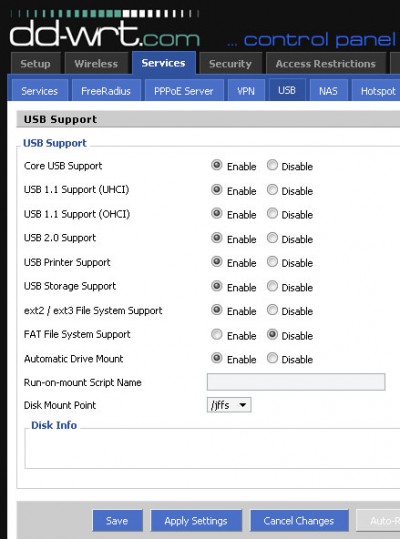Click the Apply Settings button

click(196, 520)
